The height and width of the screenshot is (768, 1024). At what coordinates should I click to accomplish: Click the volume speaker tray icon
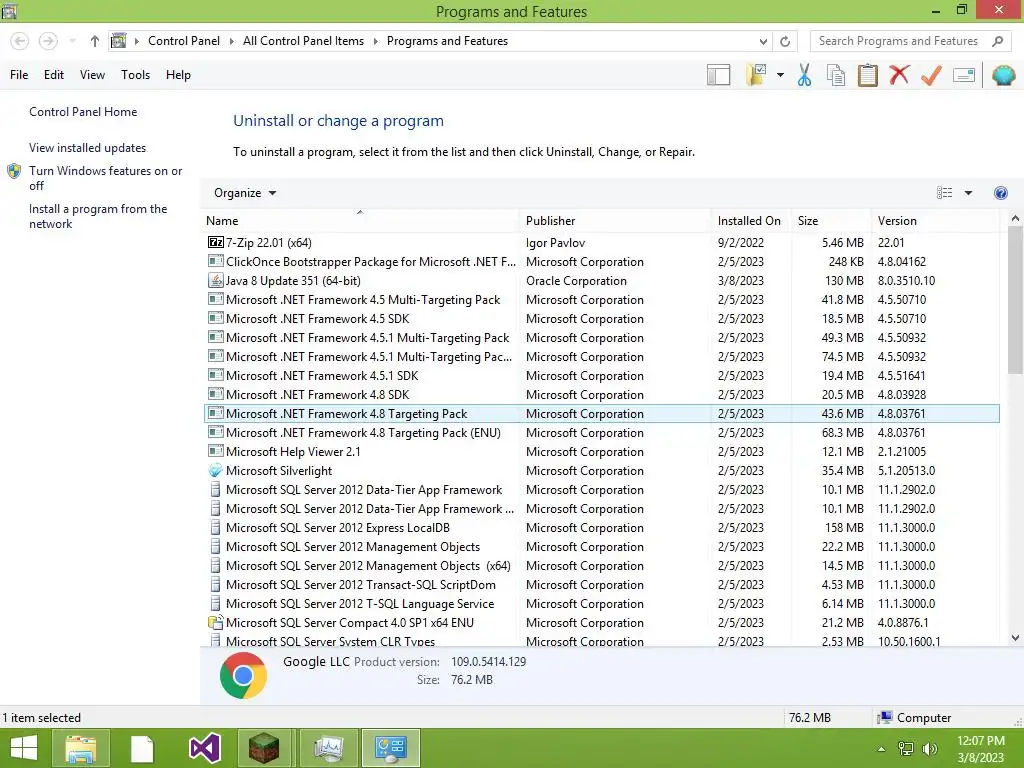click(929, 749)
